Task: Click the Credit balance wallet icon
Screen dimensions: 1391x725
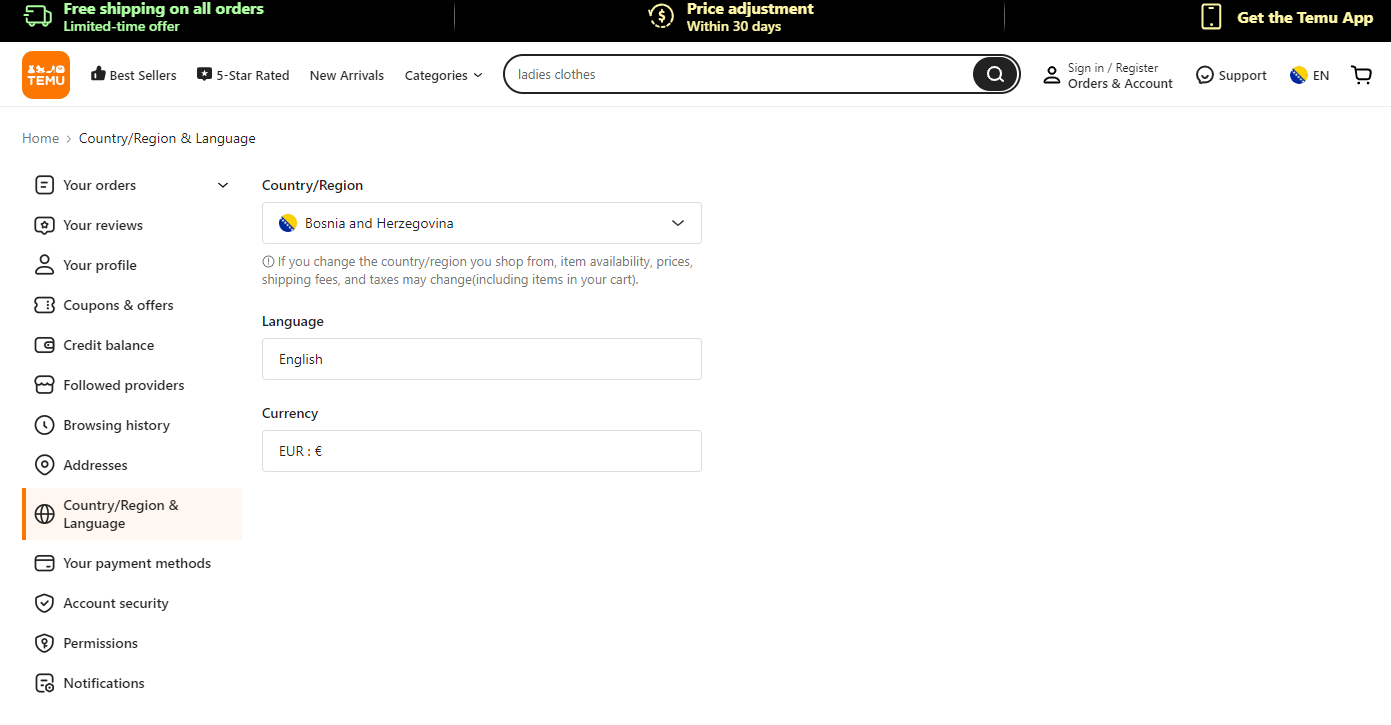Action: click(x=44, y=345)
